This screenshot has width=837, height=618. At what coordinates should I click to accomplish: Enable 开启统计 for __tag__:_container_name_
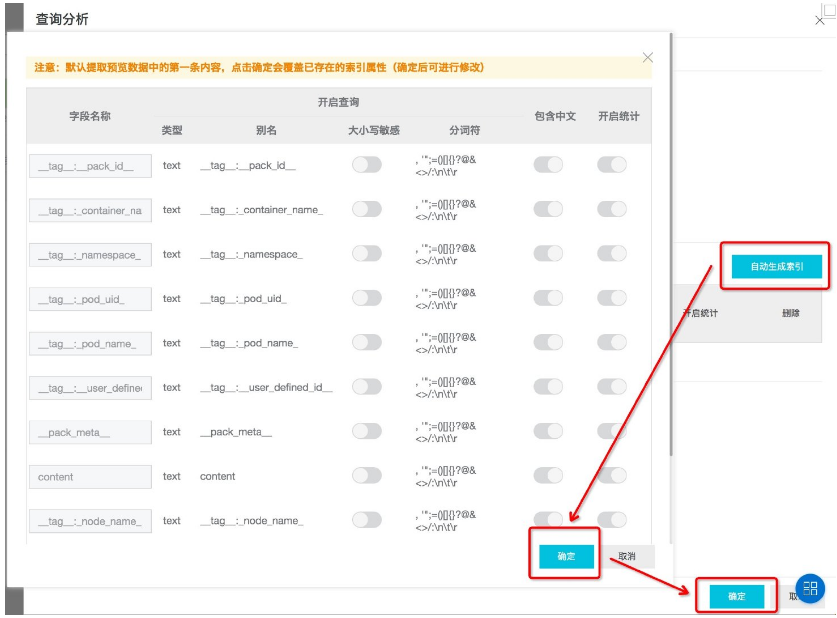[612, 209]
